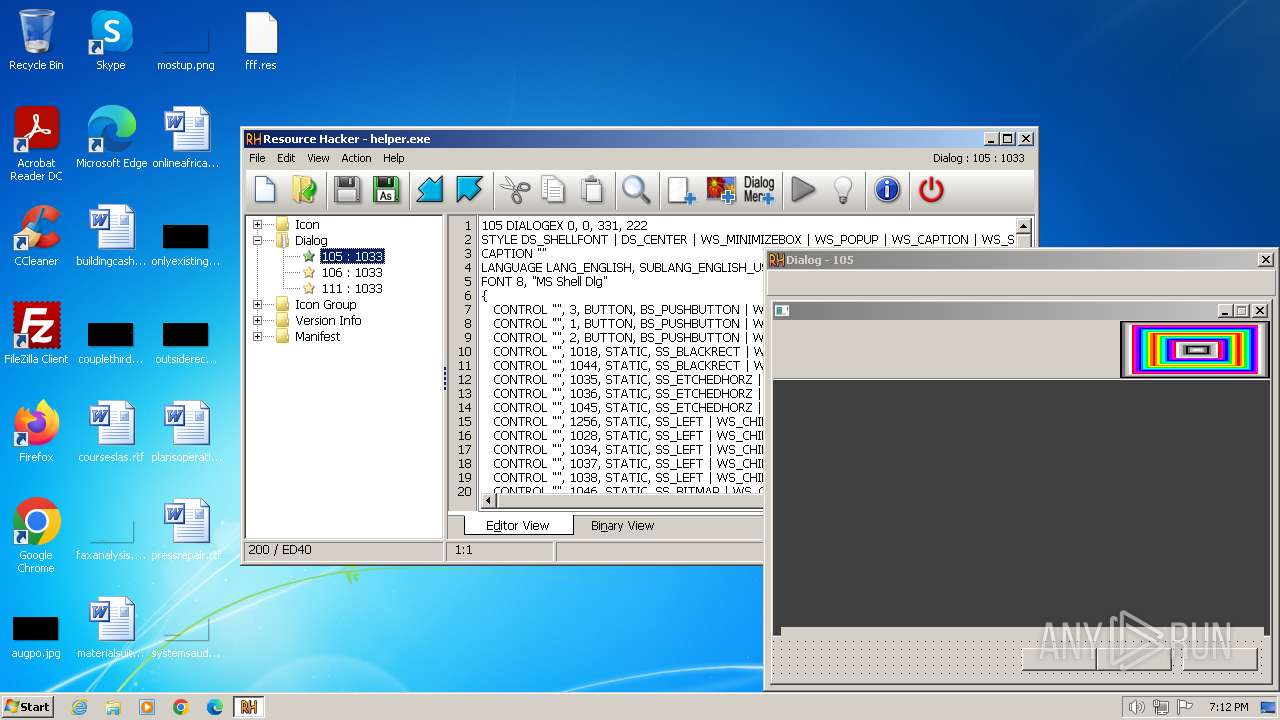The width and height of the screenshot is (1280, 720).
Task: Open the Firefox desktop shortcut
Action: pyautogui.click(x=36, y=432)
